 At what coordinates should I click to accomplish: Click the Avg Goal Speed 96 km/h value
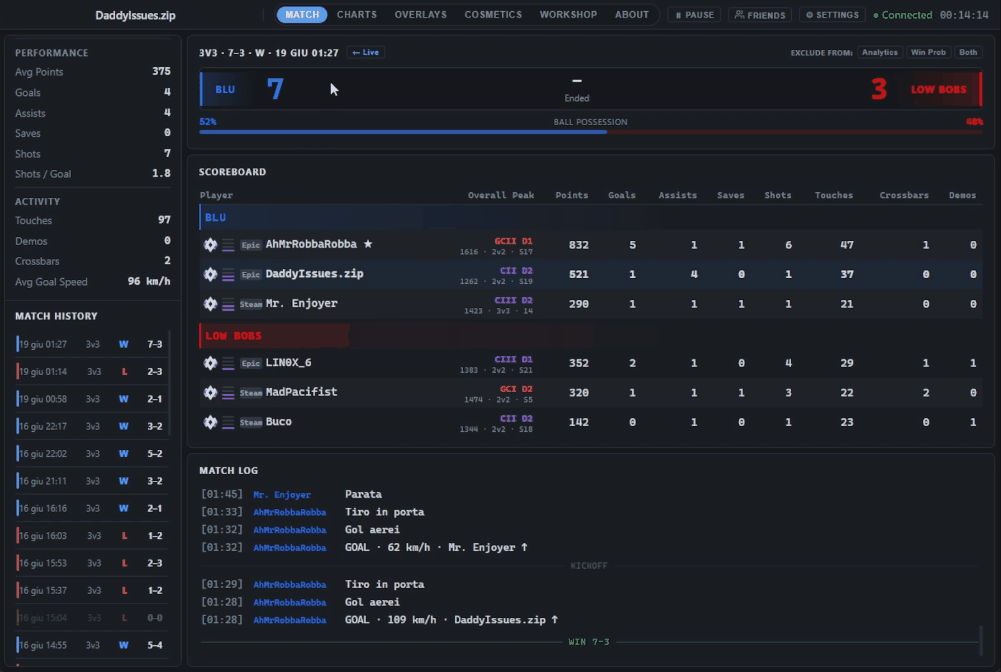click(149, 281)
